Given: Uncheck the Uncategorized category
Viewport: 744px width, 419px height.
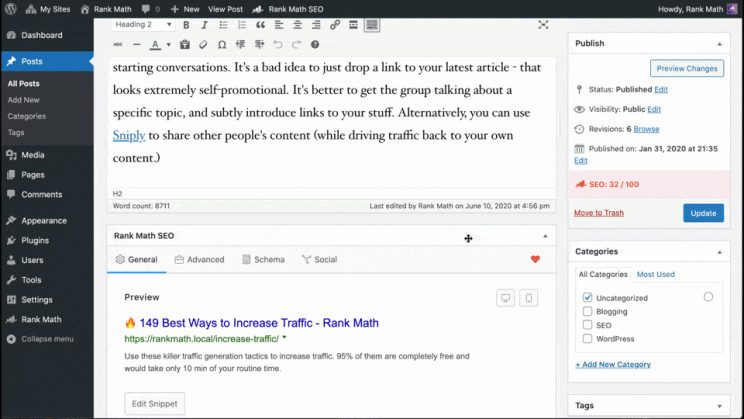Looking at the screenshot, I should [x=588, y=298].
